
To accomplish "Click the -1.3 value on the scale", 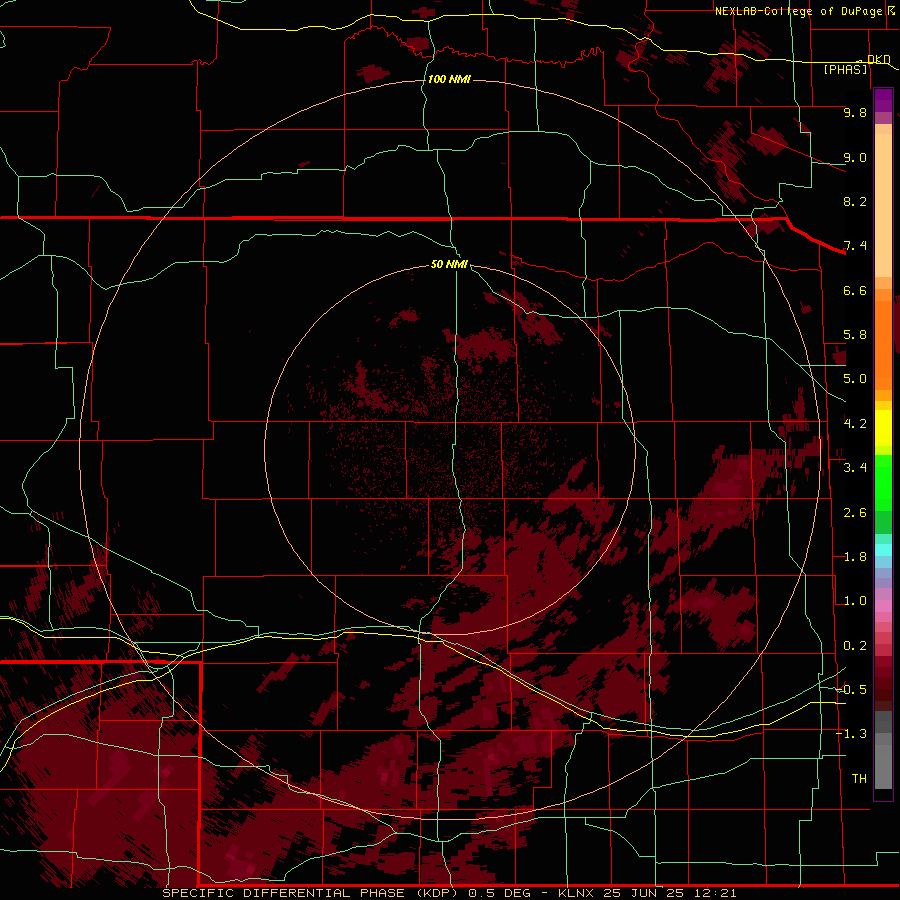I will tap(851, 734).
